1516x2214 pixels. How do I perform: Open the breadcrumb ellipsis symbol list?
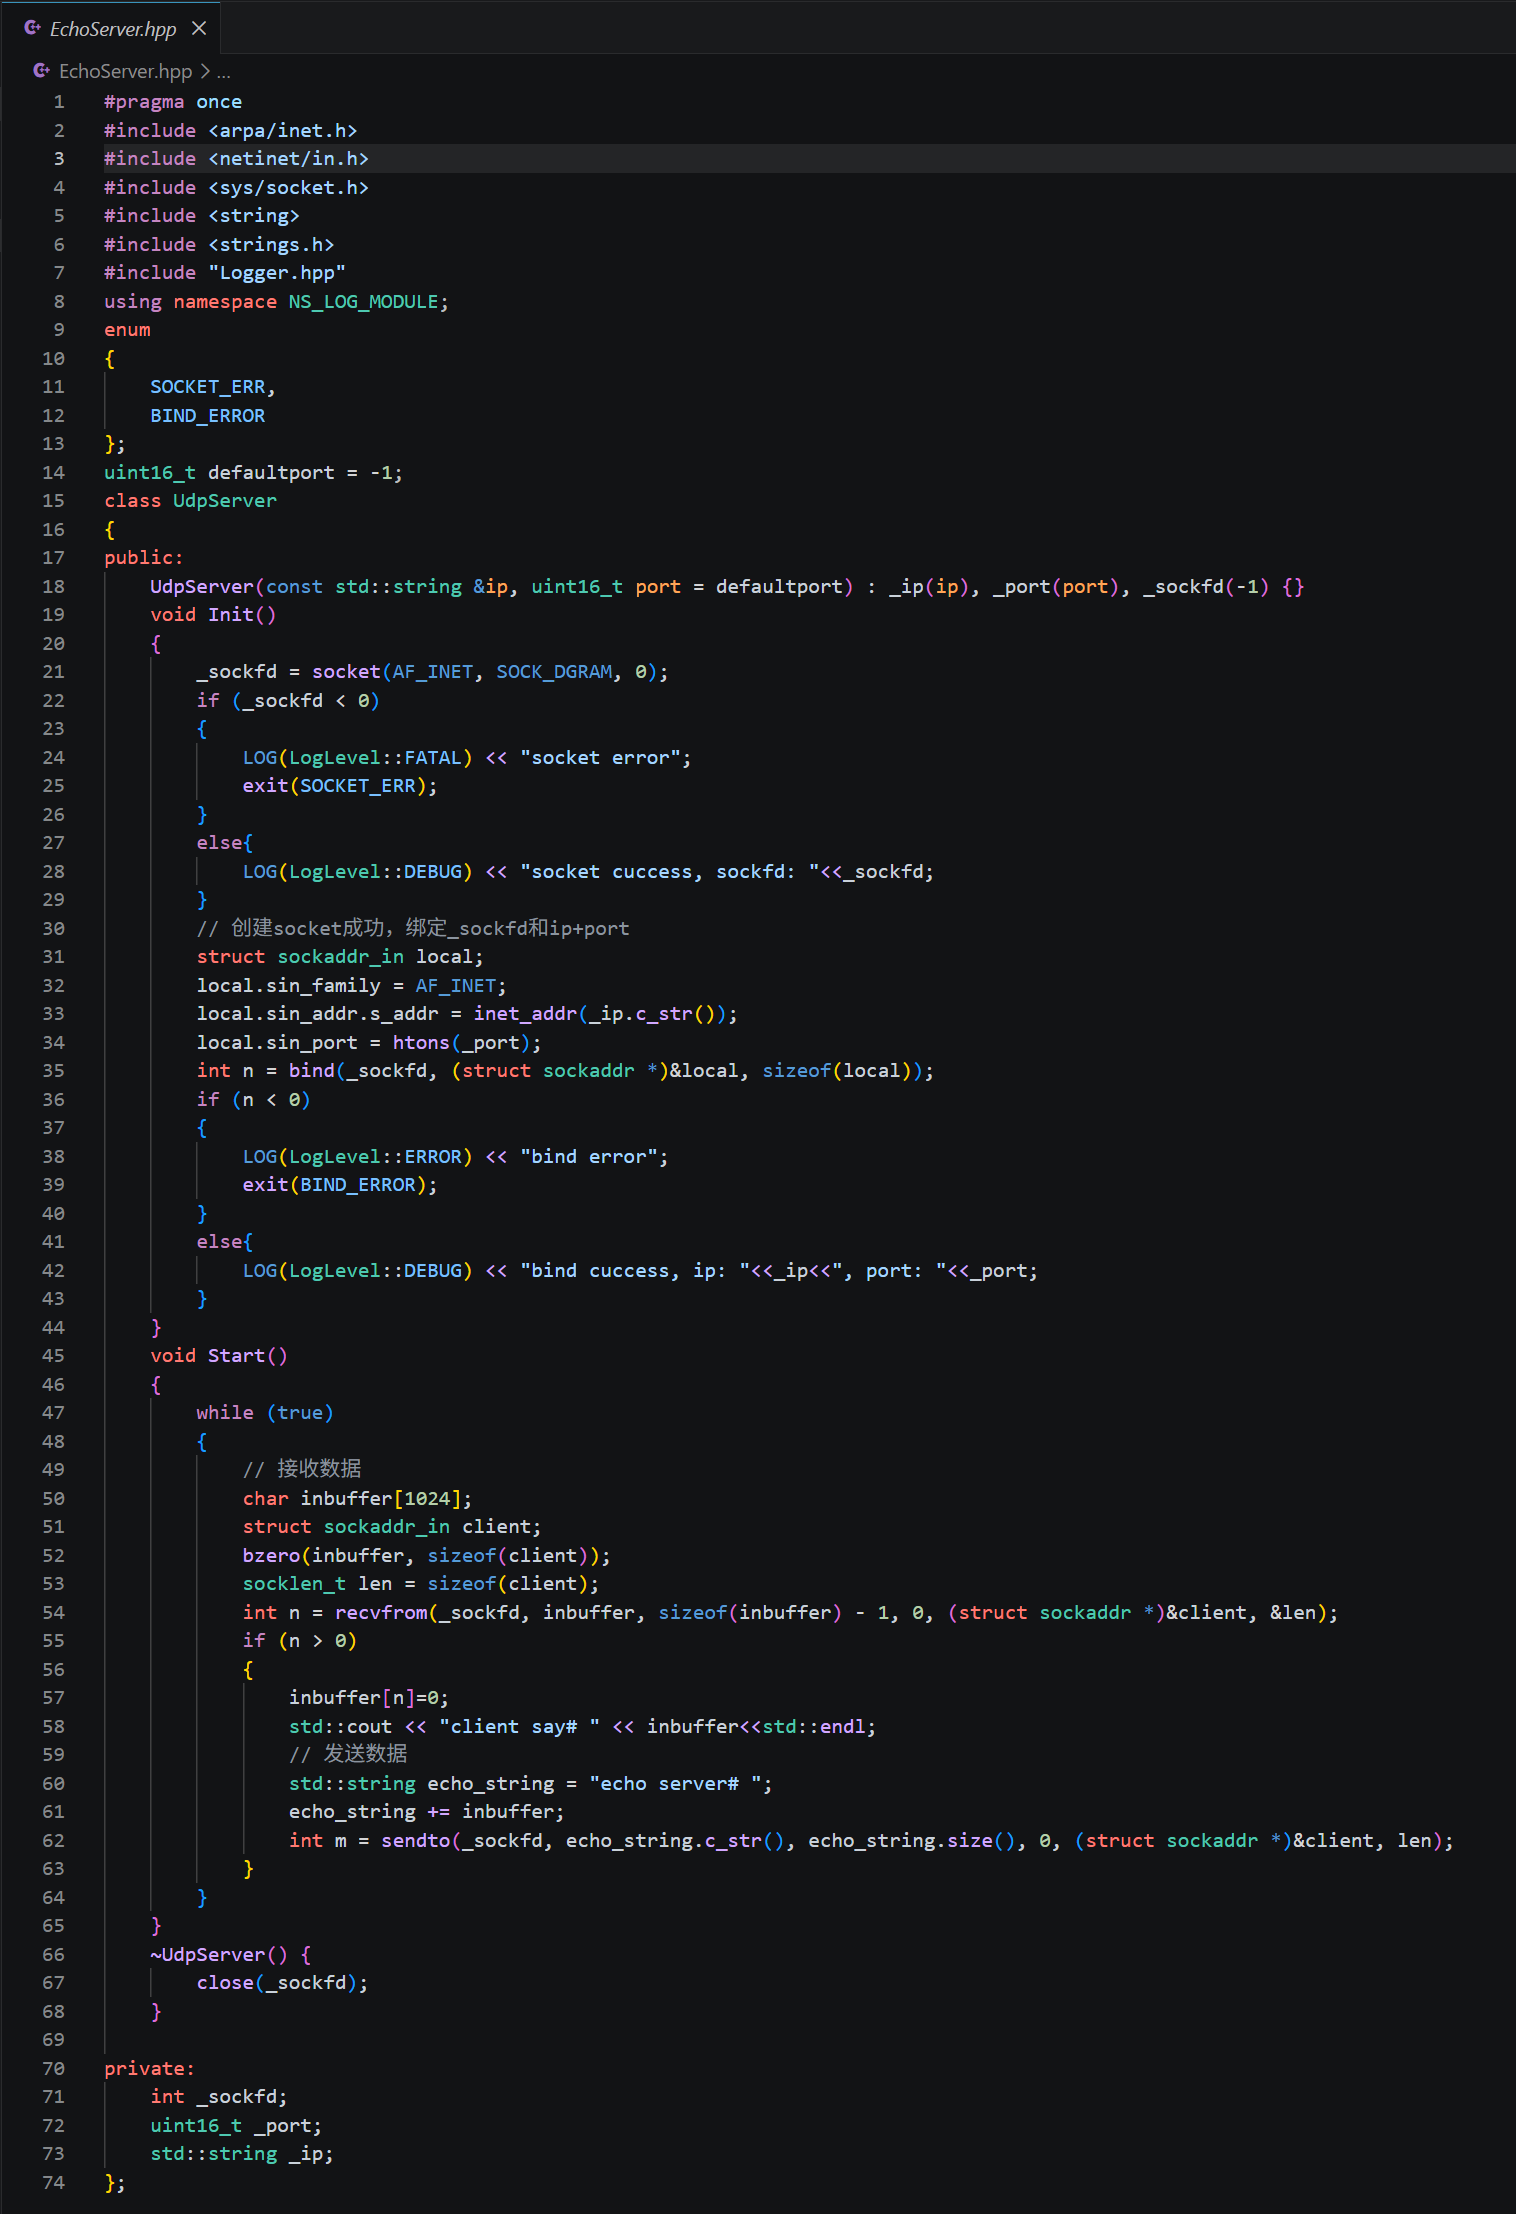(x=224, y=71)
